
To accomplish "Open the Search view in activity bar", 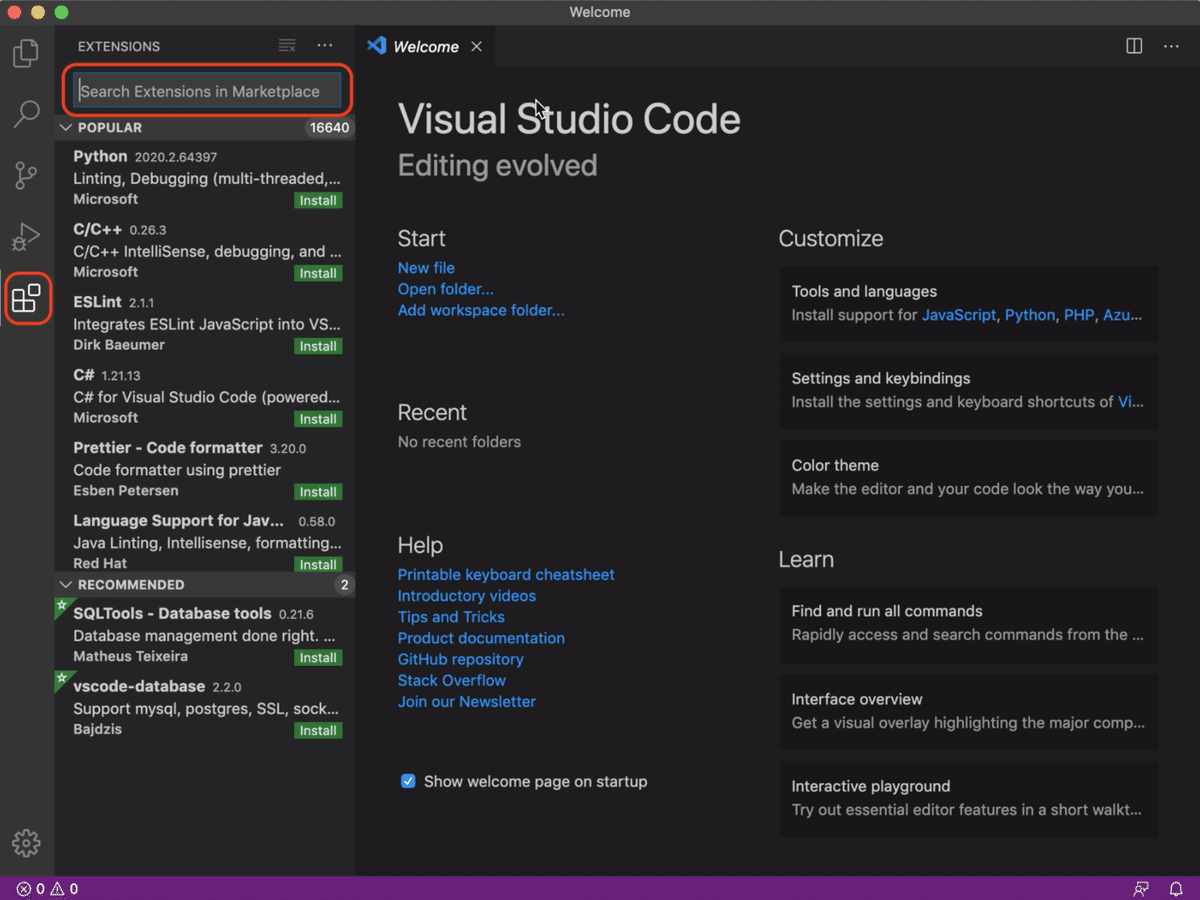I will (x=26, y=114).
